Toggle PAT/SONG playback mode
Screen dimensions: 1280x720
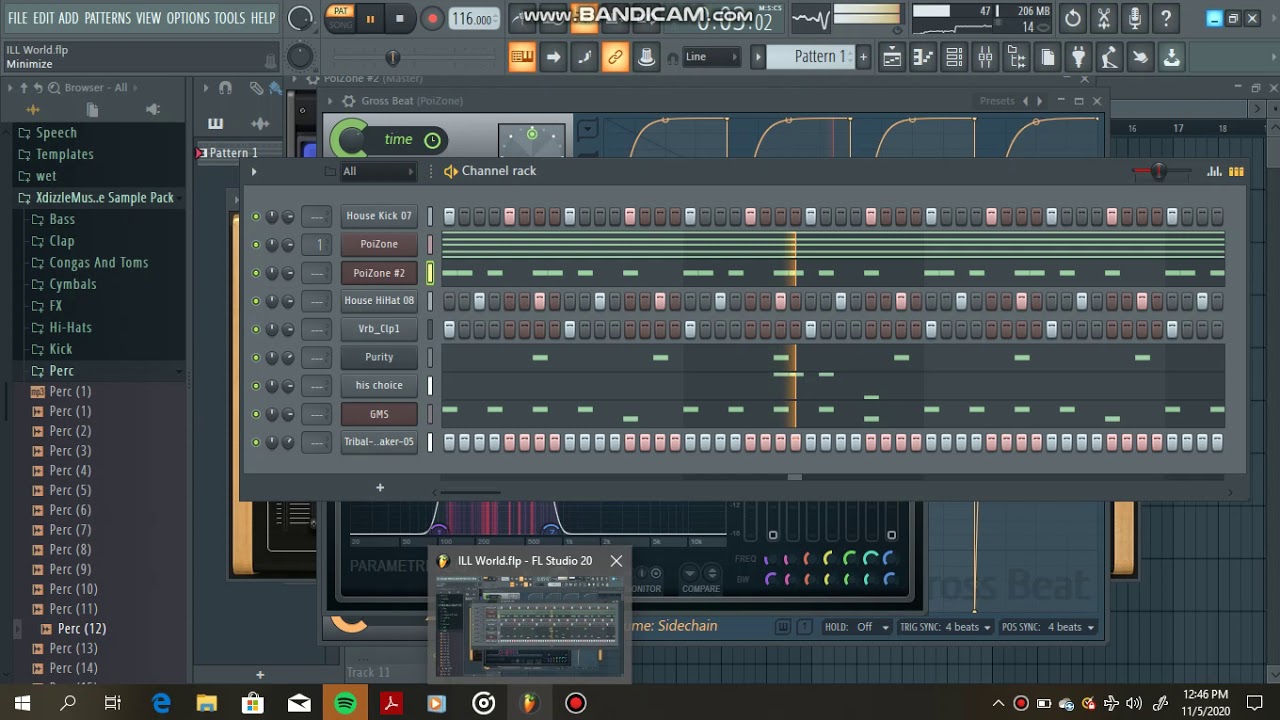[x=341, y=18]
